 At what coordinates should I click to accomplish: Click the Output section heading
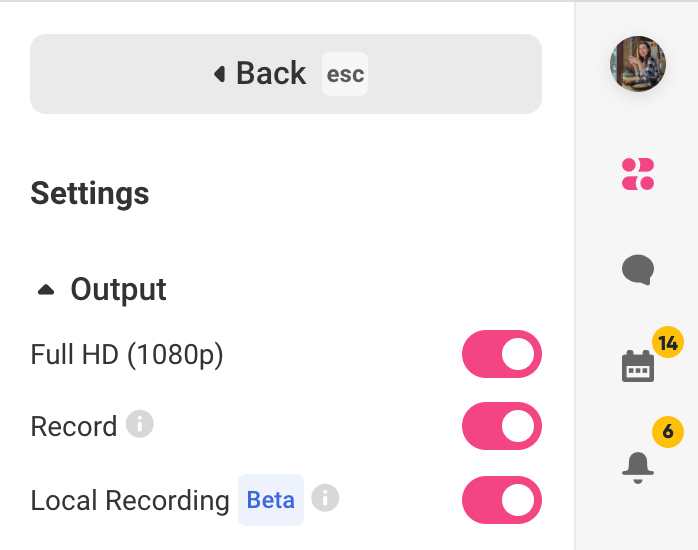click(x=118, y=289)
